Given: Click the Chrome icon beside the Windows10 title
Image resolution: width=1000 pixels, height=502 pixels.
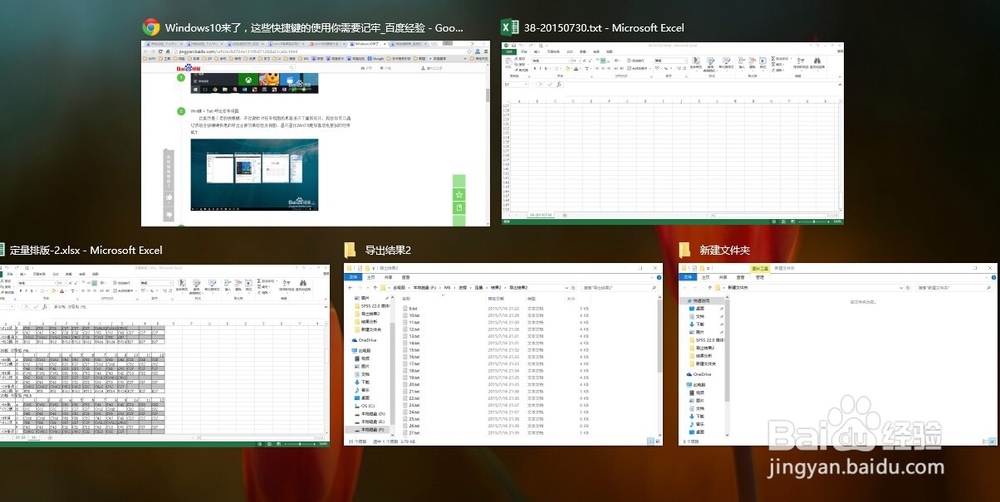Looking at the screenshot, I should click(151, 27).
